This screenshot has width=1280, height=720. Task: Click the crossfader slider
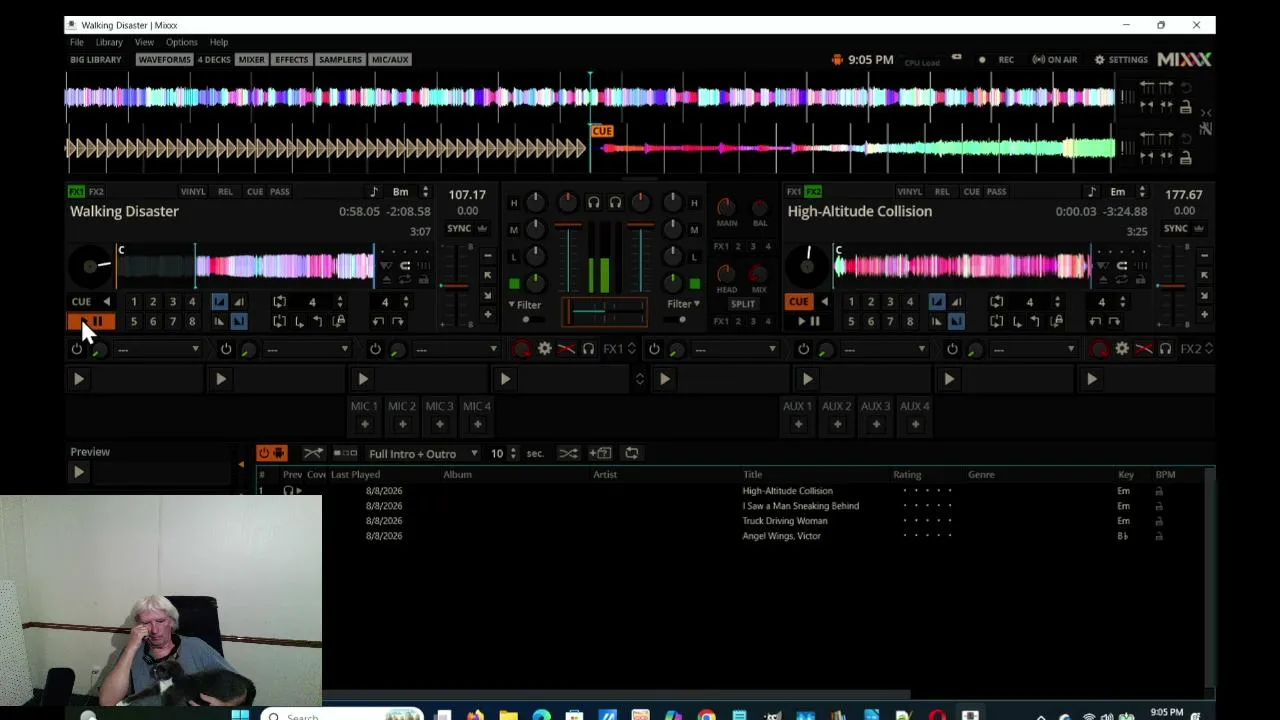(604, 313)
